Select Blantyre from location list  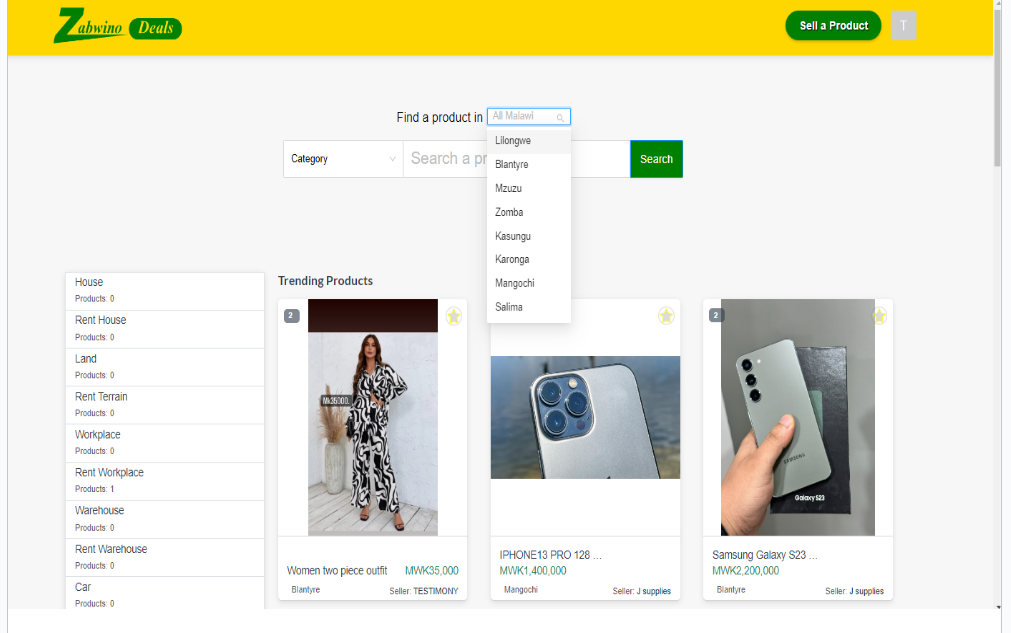coord(529,164)
